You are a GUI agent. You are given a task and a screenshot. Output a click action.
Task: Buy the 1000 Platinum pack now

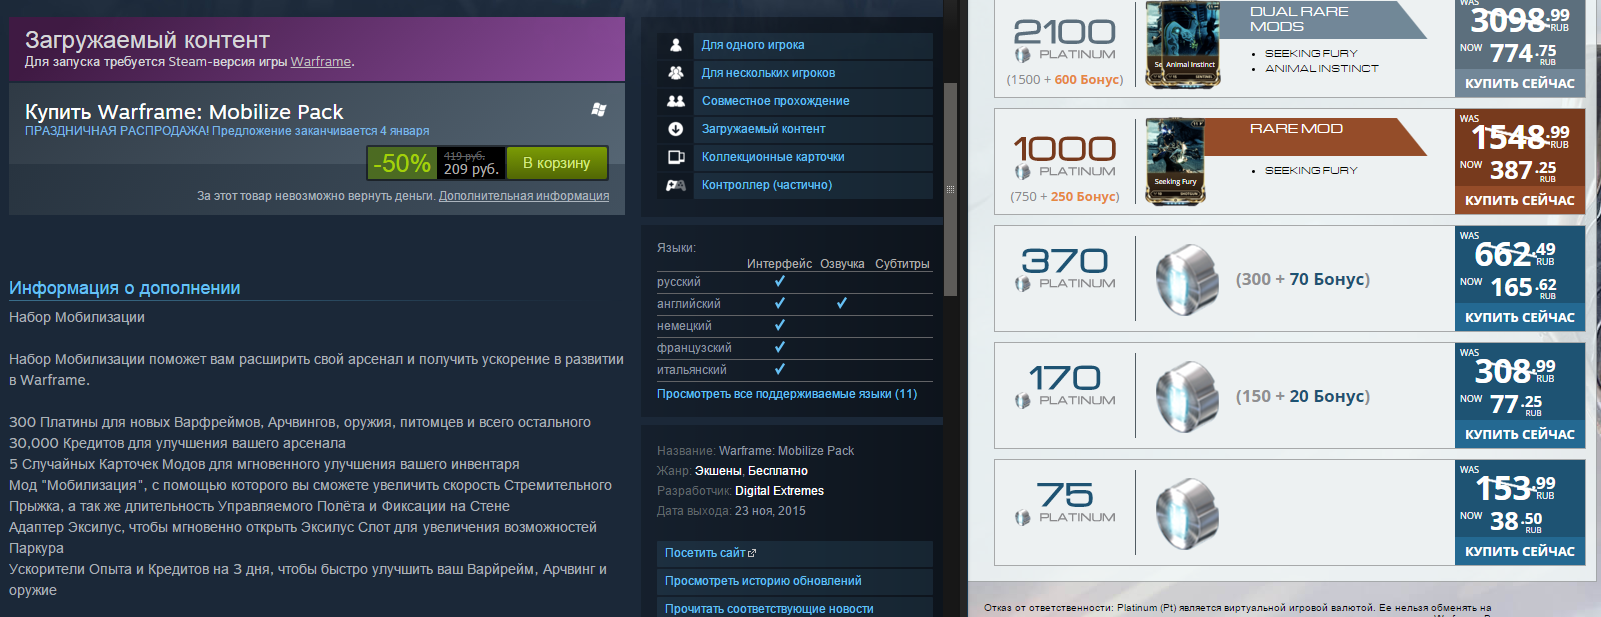(1519, 201)
